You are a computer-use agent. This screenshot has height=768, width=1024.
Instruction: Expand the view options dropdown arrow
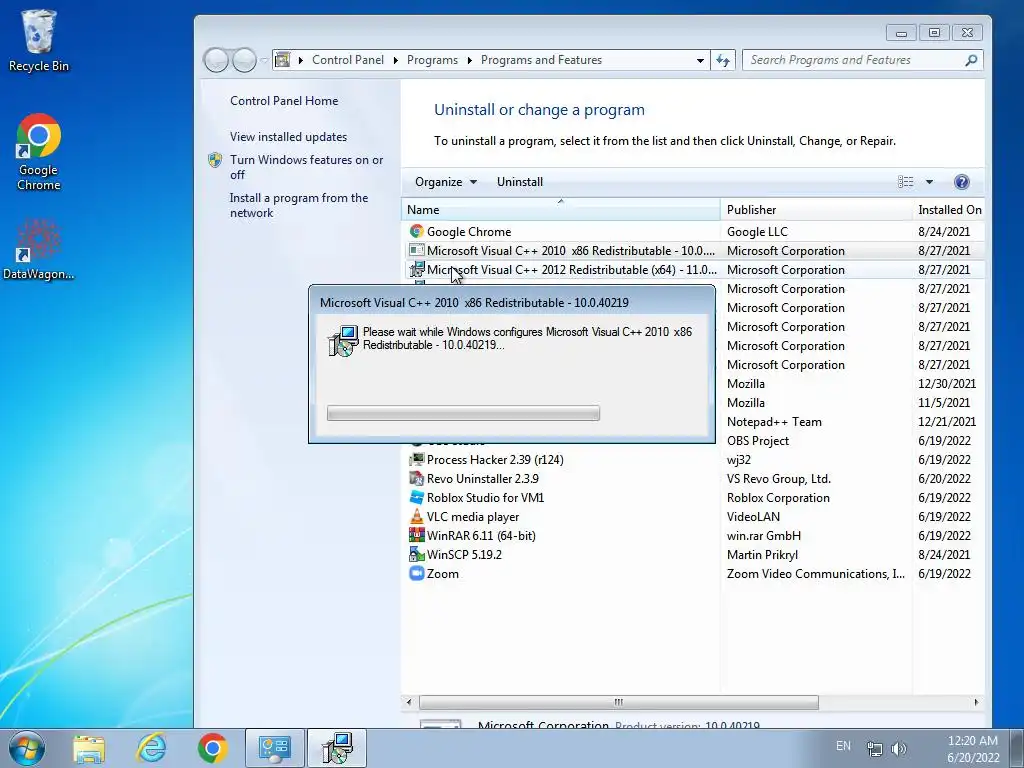click(929, 182)
